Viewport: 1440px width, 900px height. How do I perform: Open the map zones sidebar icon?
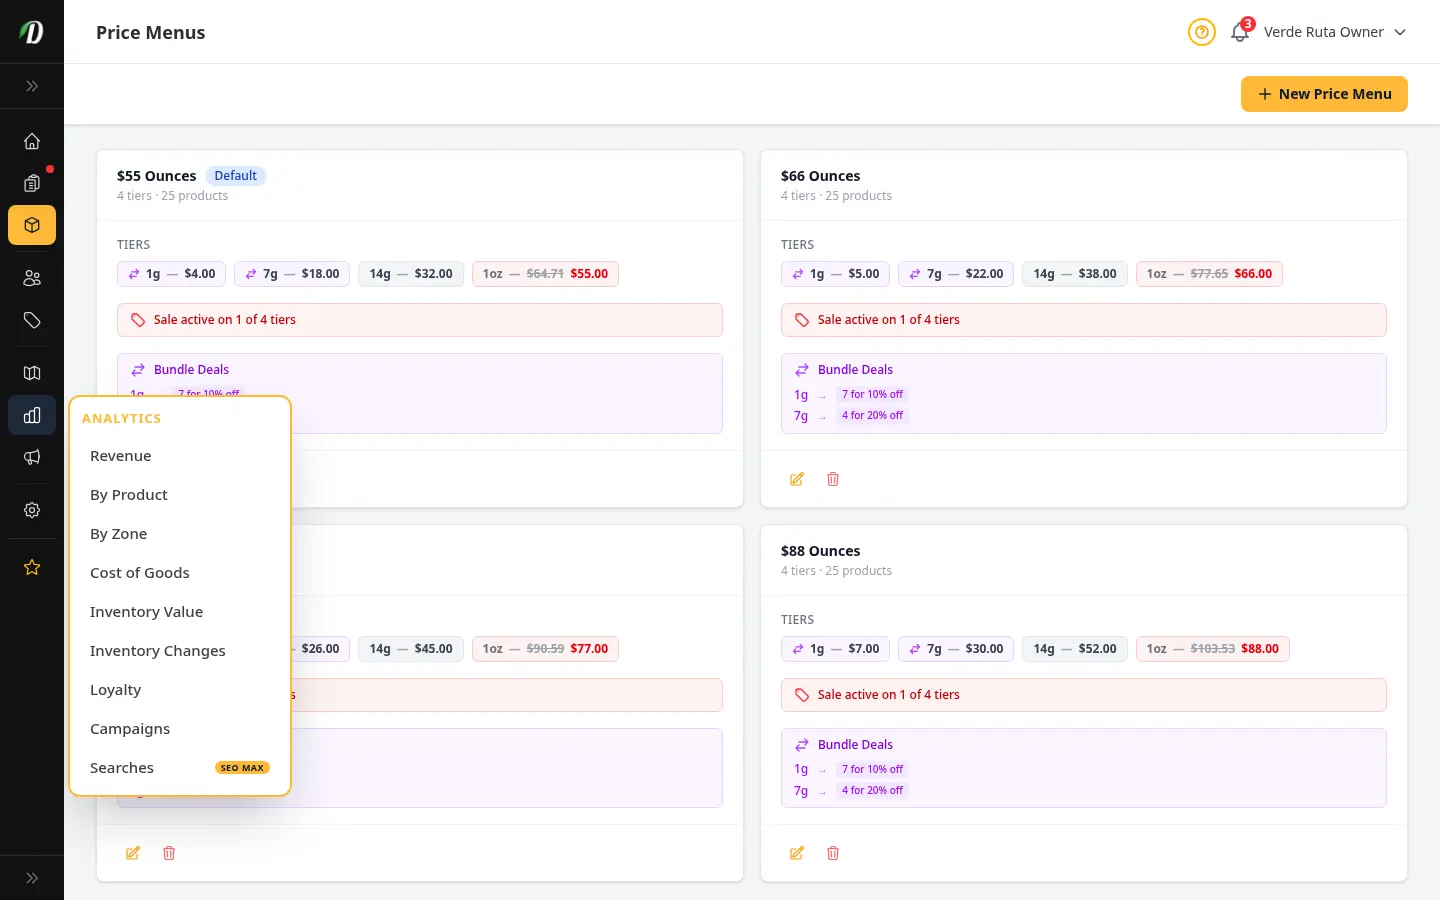click(x=32, y=373)
